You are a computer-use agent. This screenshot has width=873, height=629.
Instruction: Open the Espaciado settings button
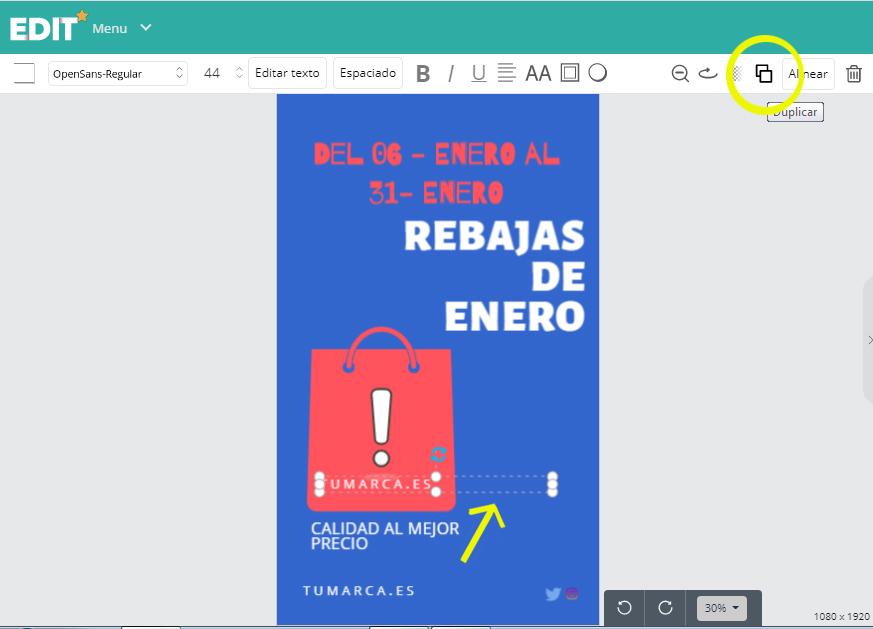(x=368, y=72)
